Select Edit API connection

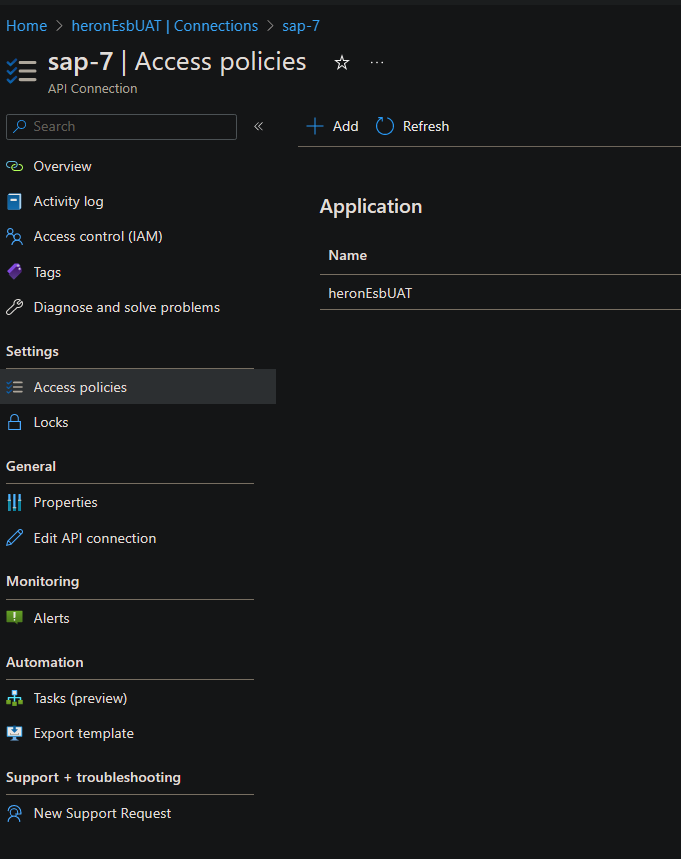pos(95,539)
